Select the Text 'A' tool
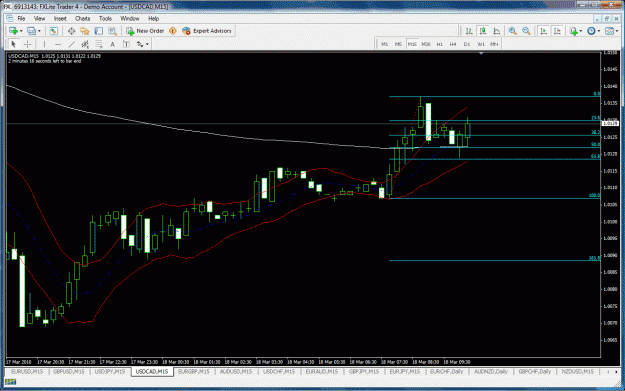 pos(112,44)
